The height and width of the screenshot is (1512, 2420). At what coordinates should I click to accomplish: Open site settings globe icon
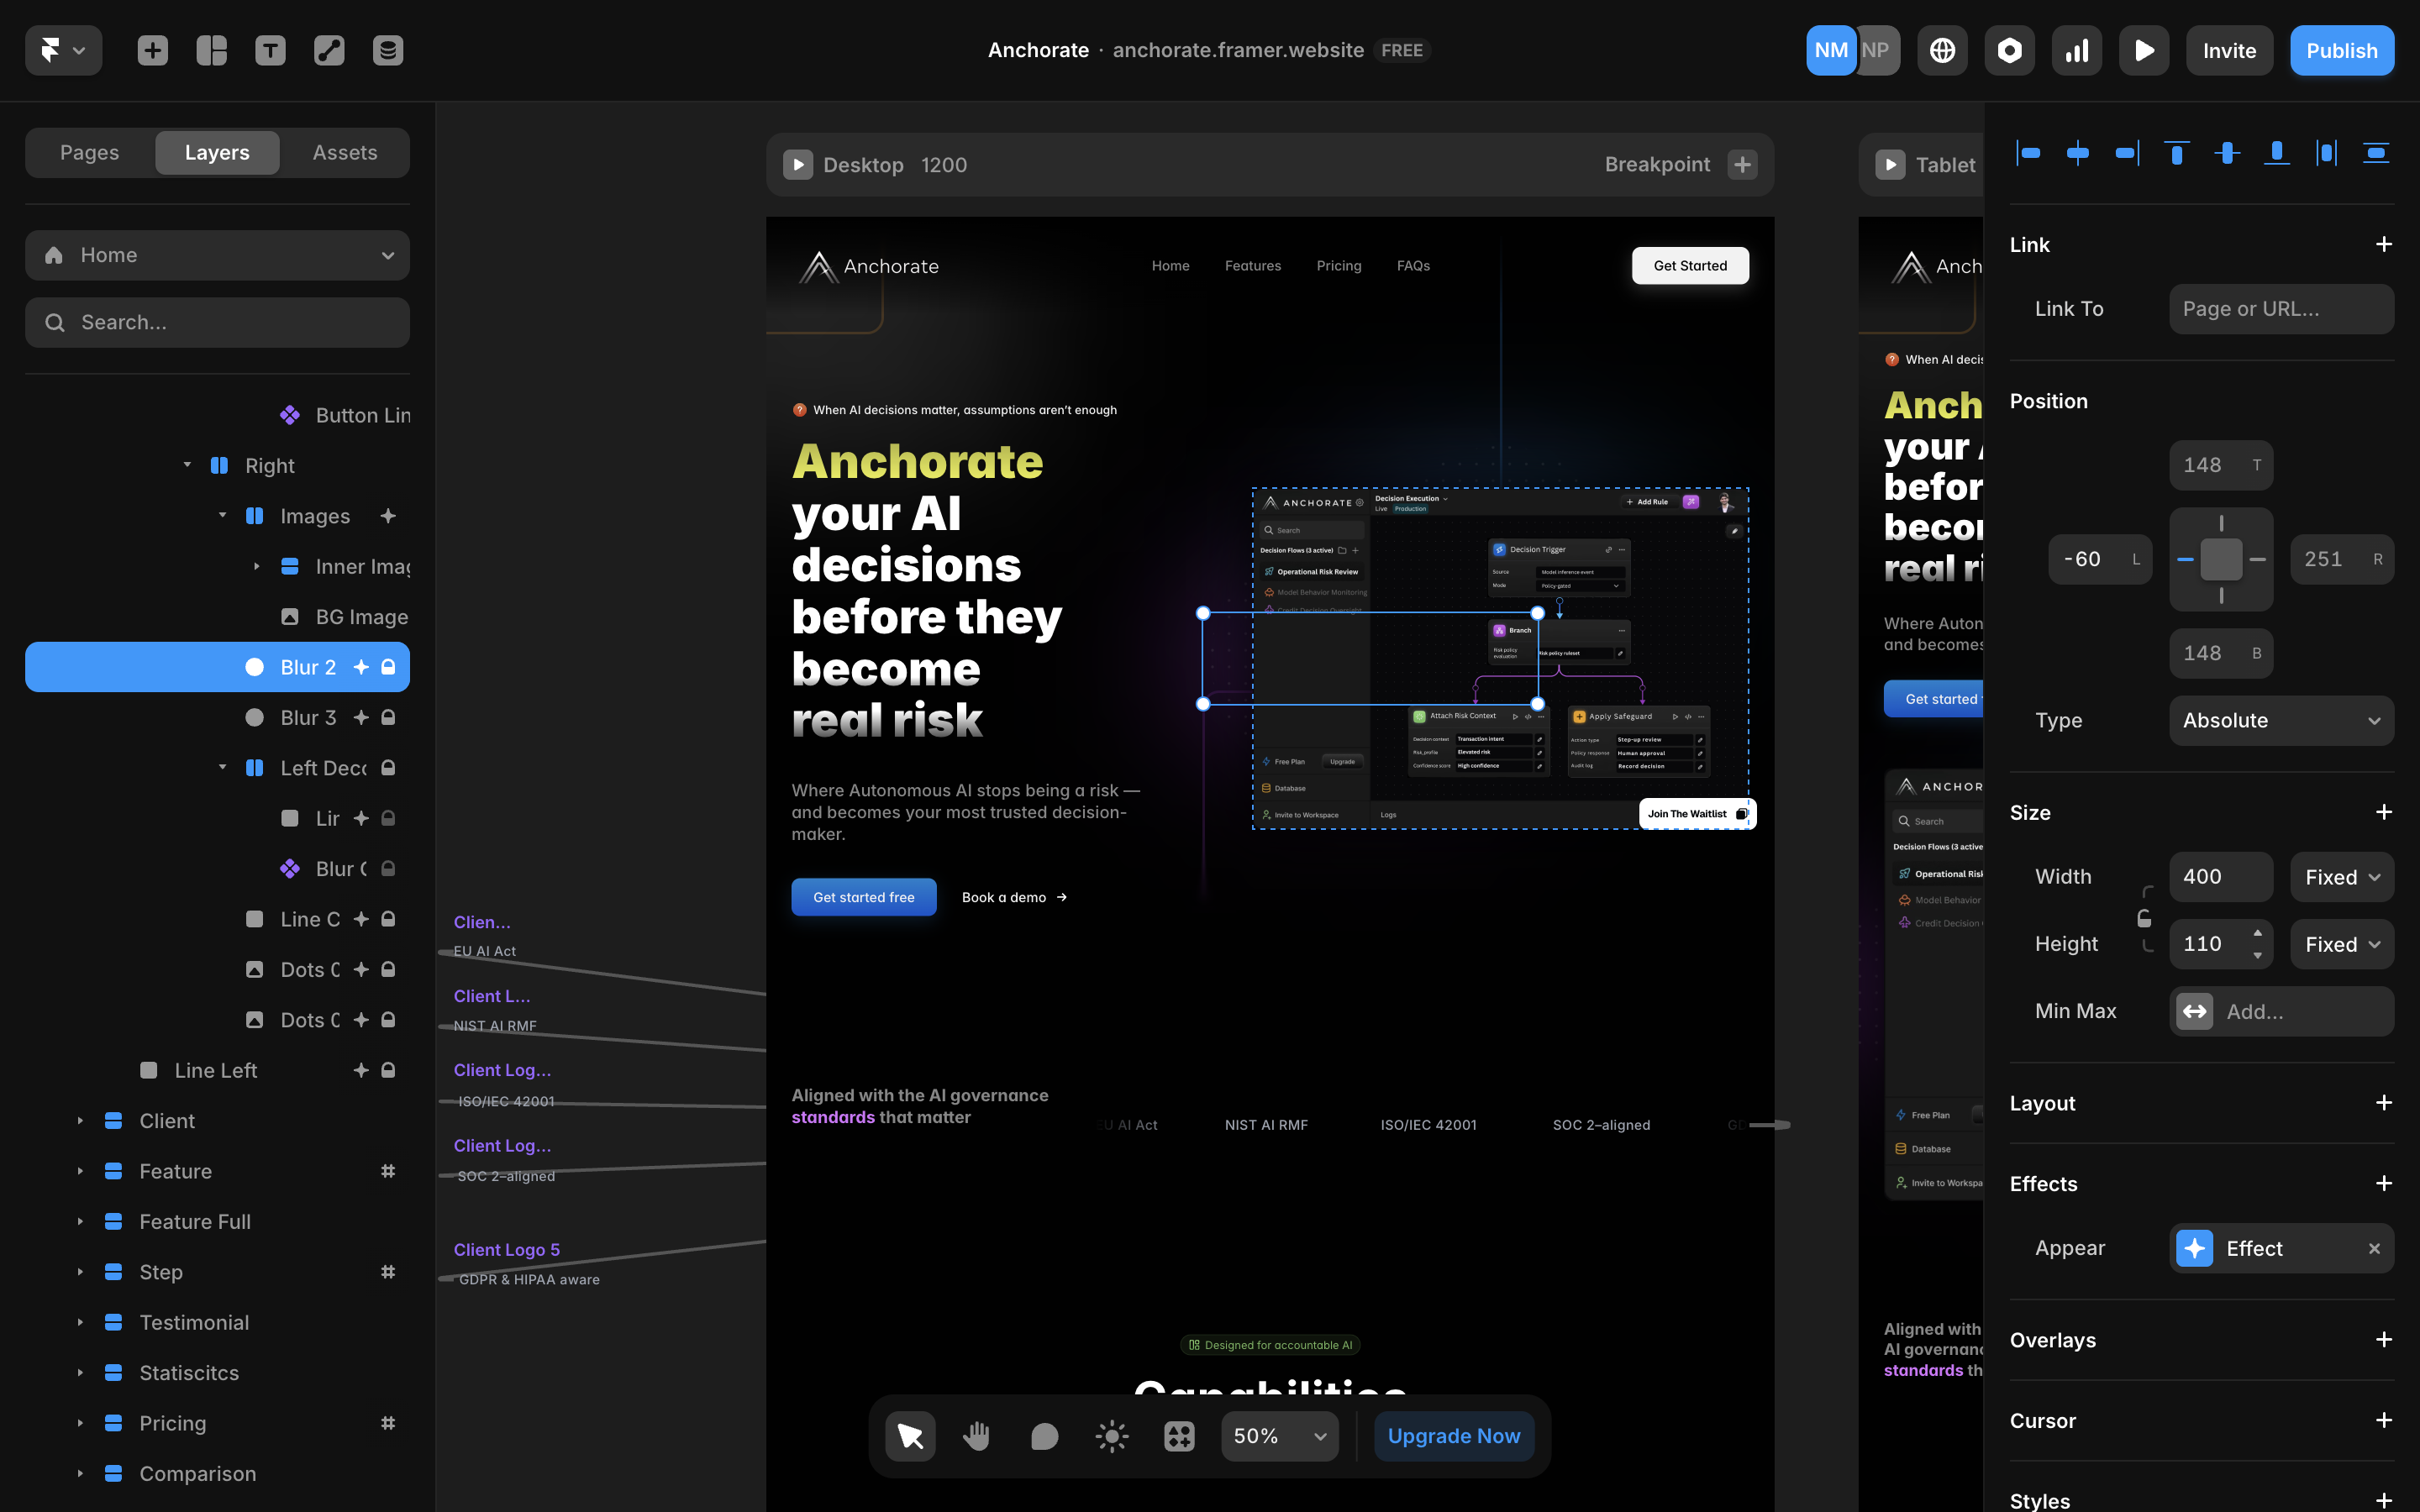(1942, 50)
